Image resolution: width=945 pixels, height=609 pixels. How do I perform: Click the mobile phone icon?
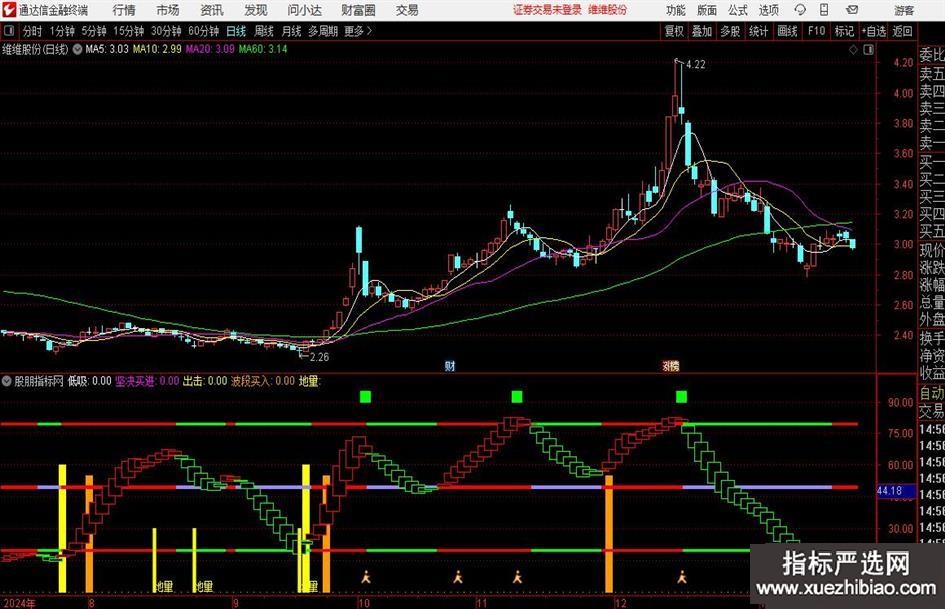(824, 10)
